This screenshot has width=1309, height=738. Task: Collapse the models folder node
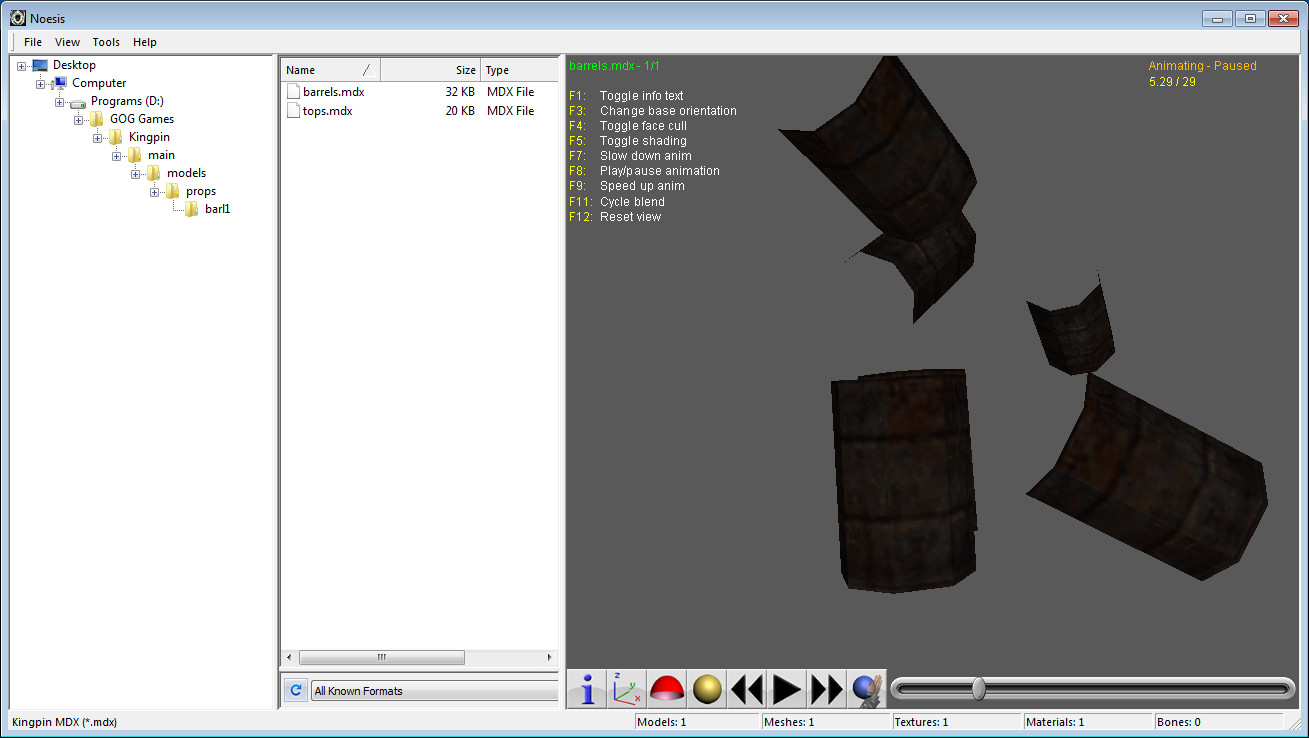pos(136,174)
